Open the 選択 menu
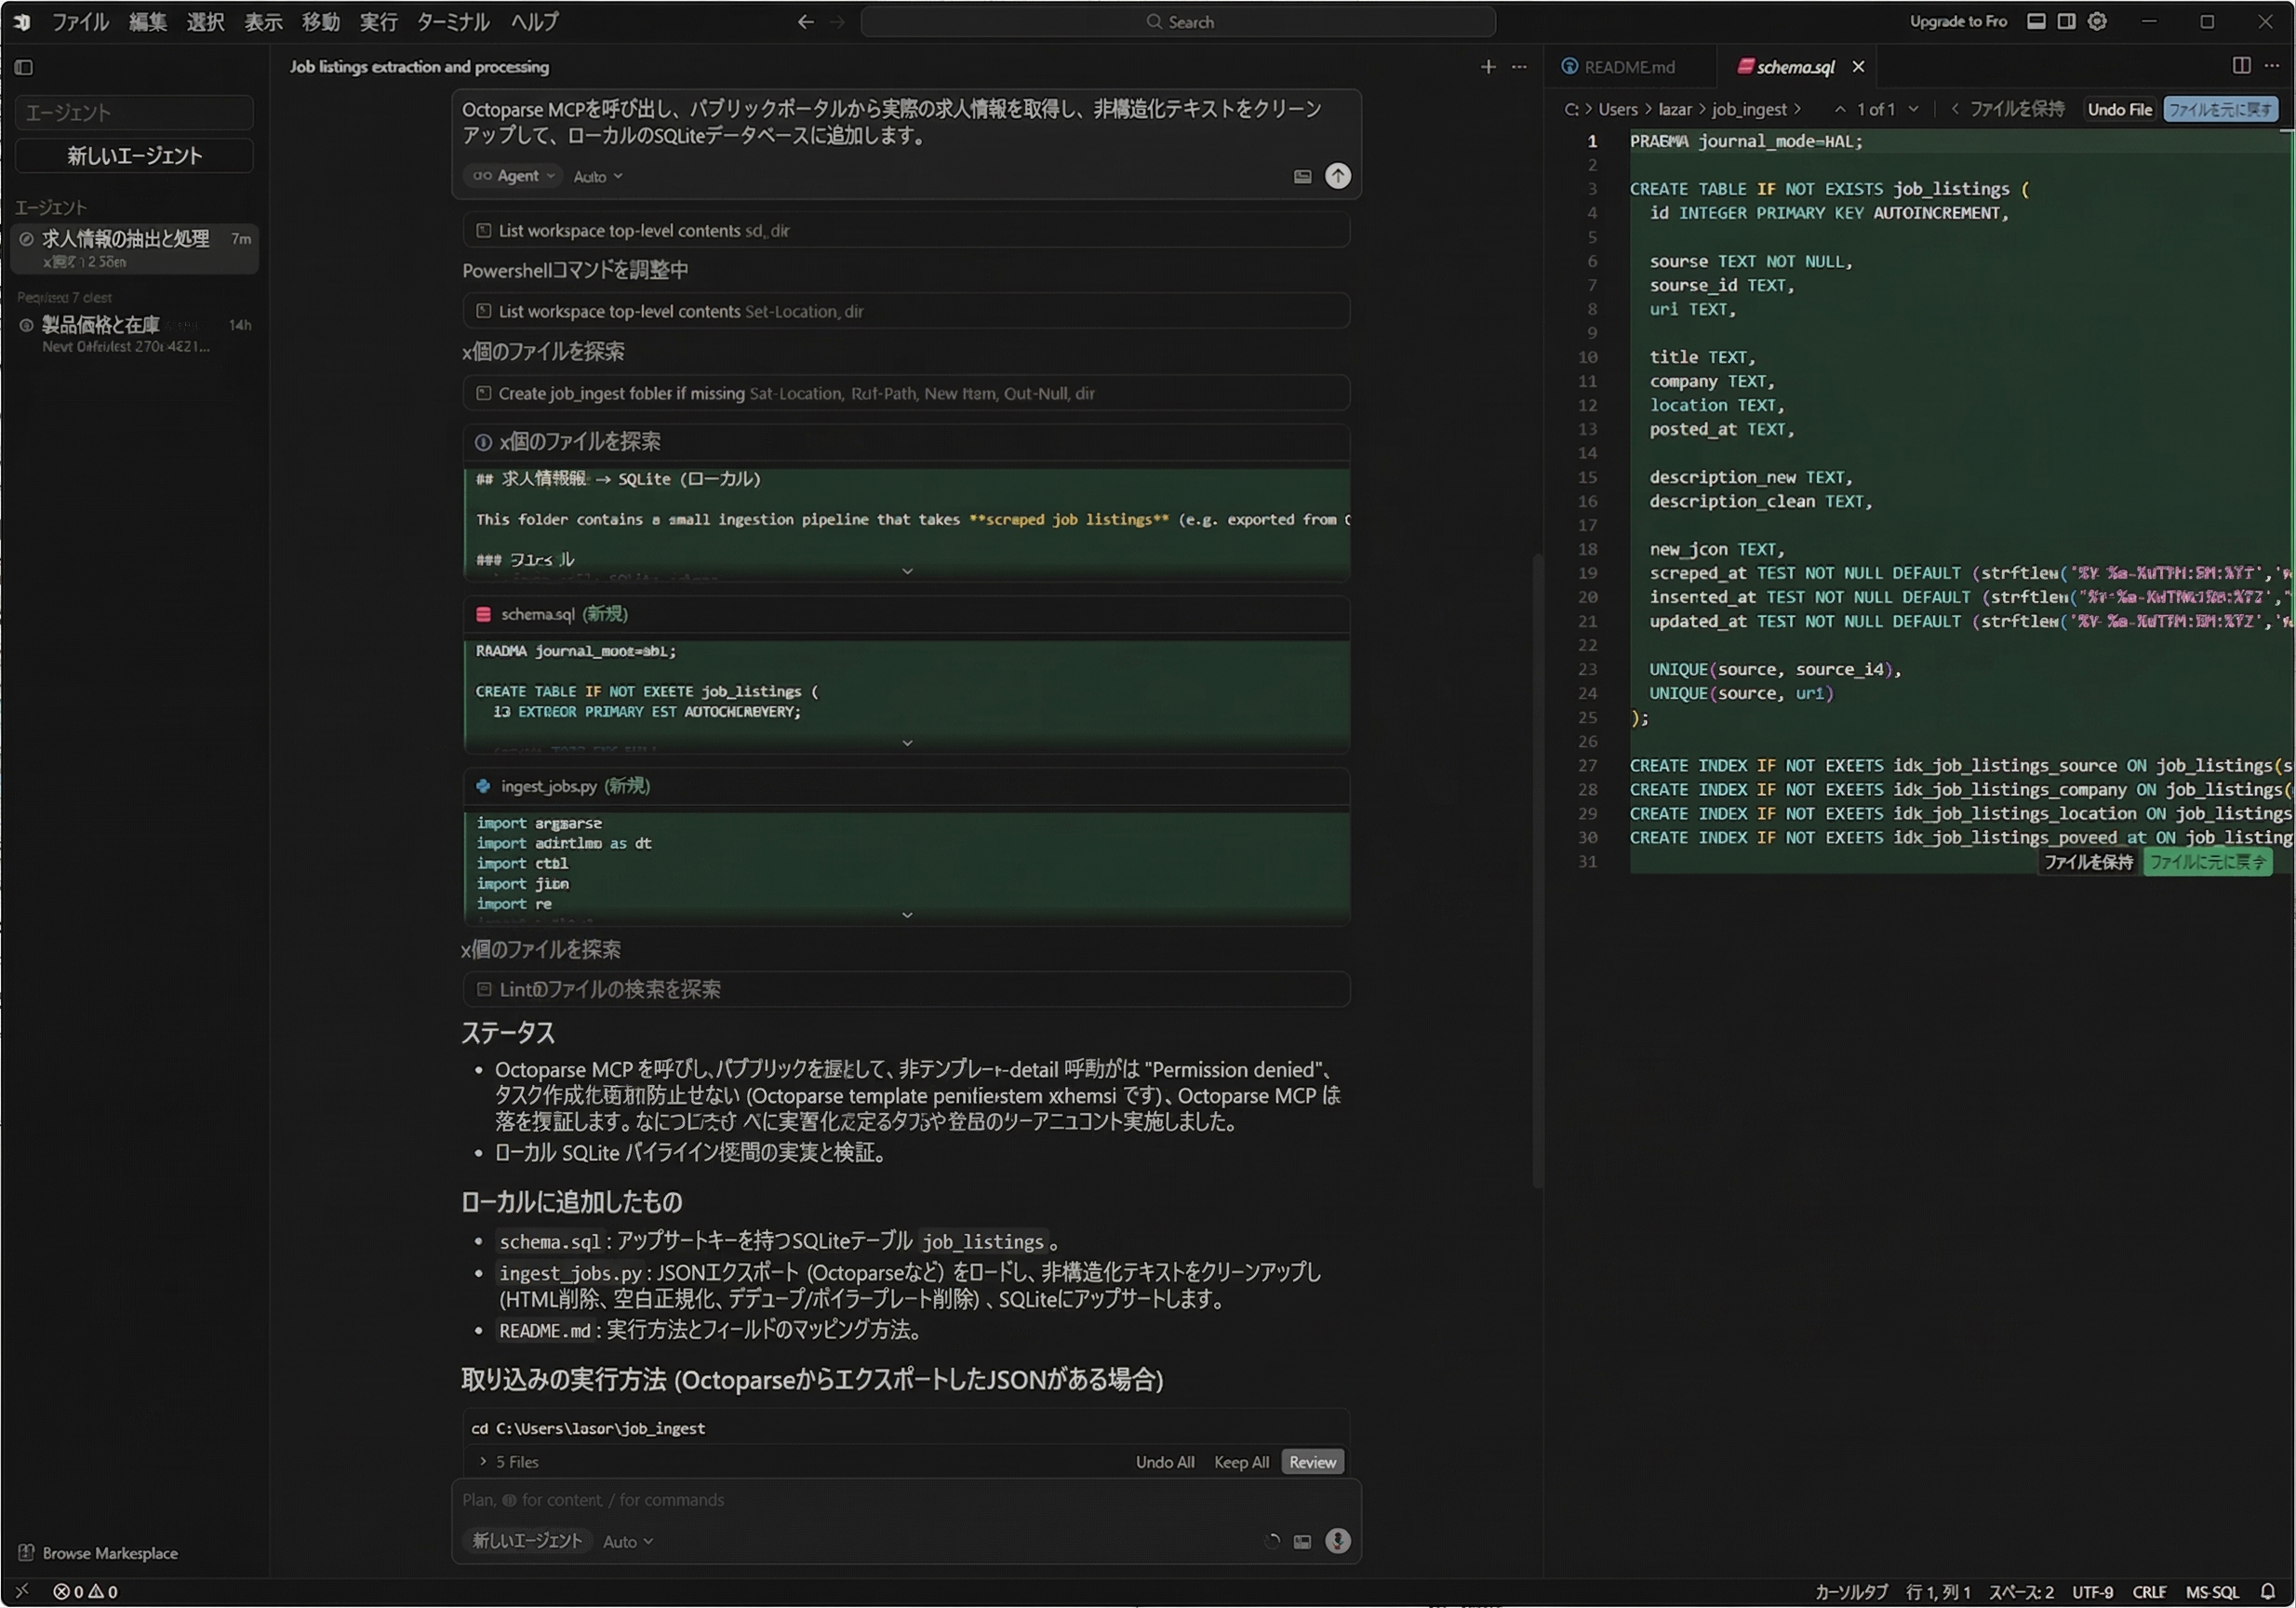2296x1608 pixels. point(206,21)
